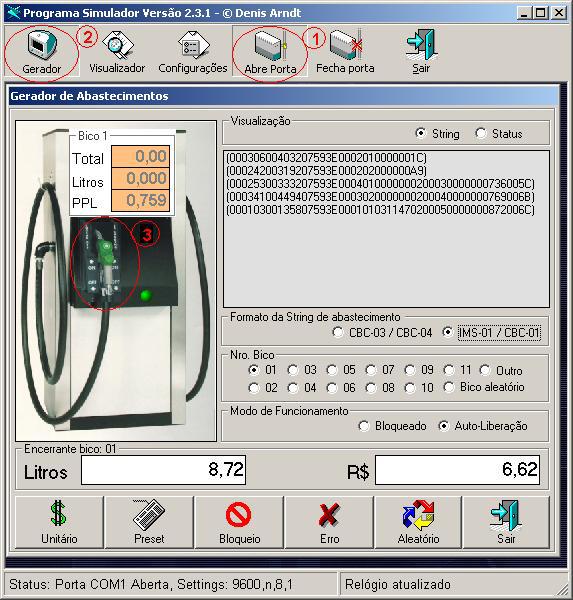Select nozzle number 07
573x600 pixels.
coord(380,370)
